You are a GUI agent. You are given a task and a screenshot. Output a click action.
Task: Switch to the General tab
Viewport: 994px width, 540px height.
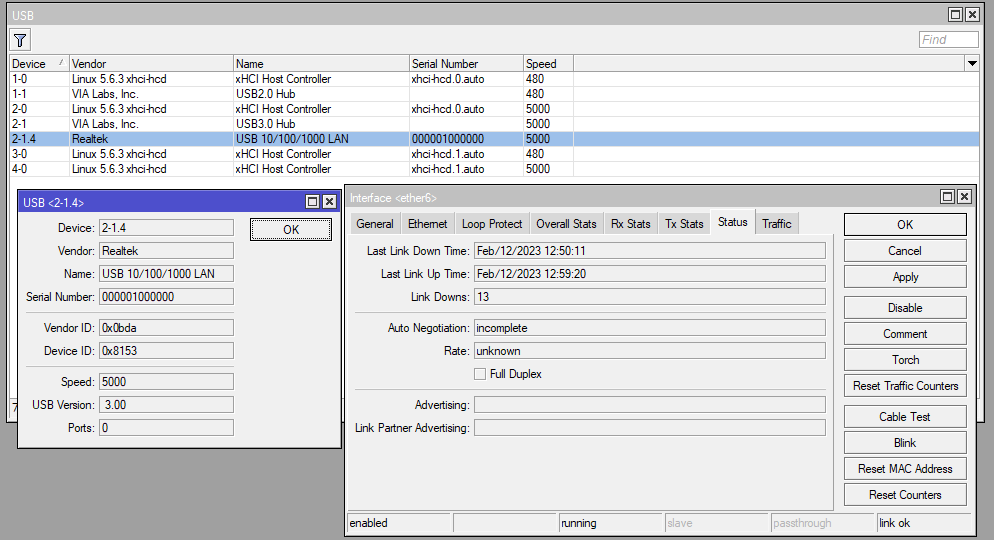375,224
